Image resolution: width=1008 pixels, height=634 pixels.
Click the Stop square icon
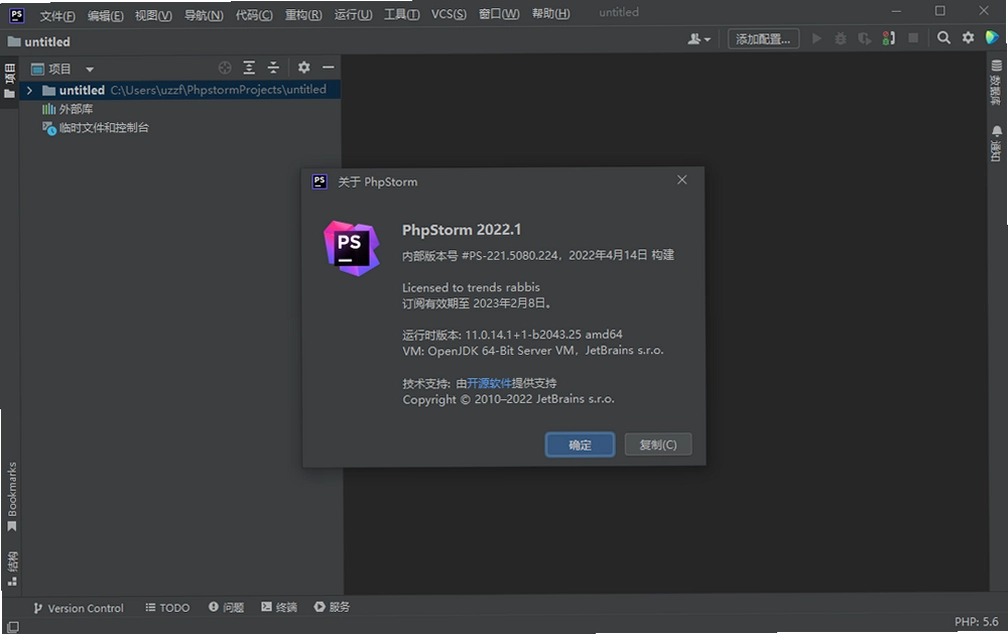[913, 39]
